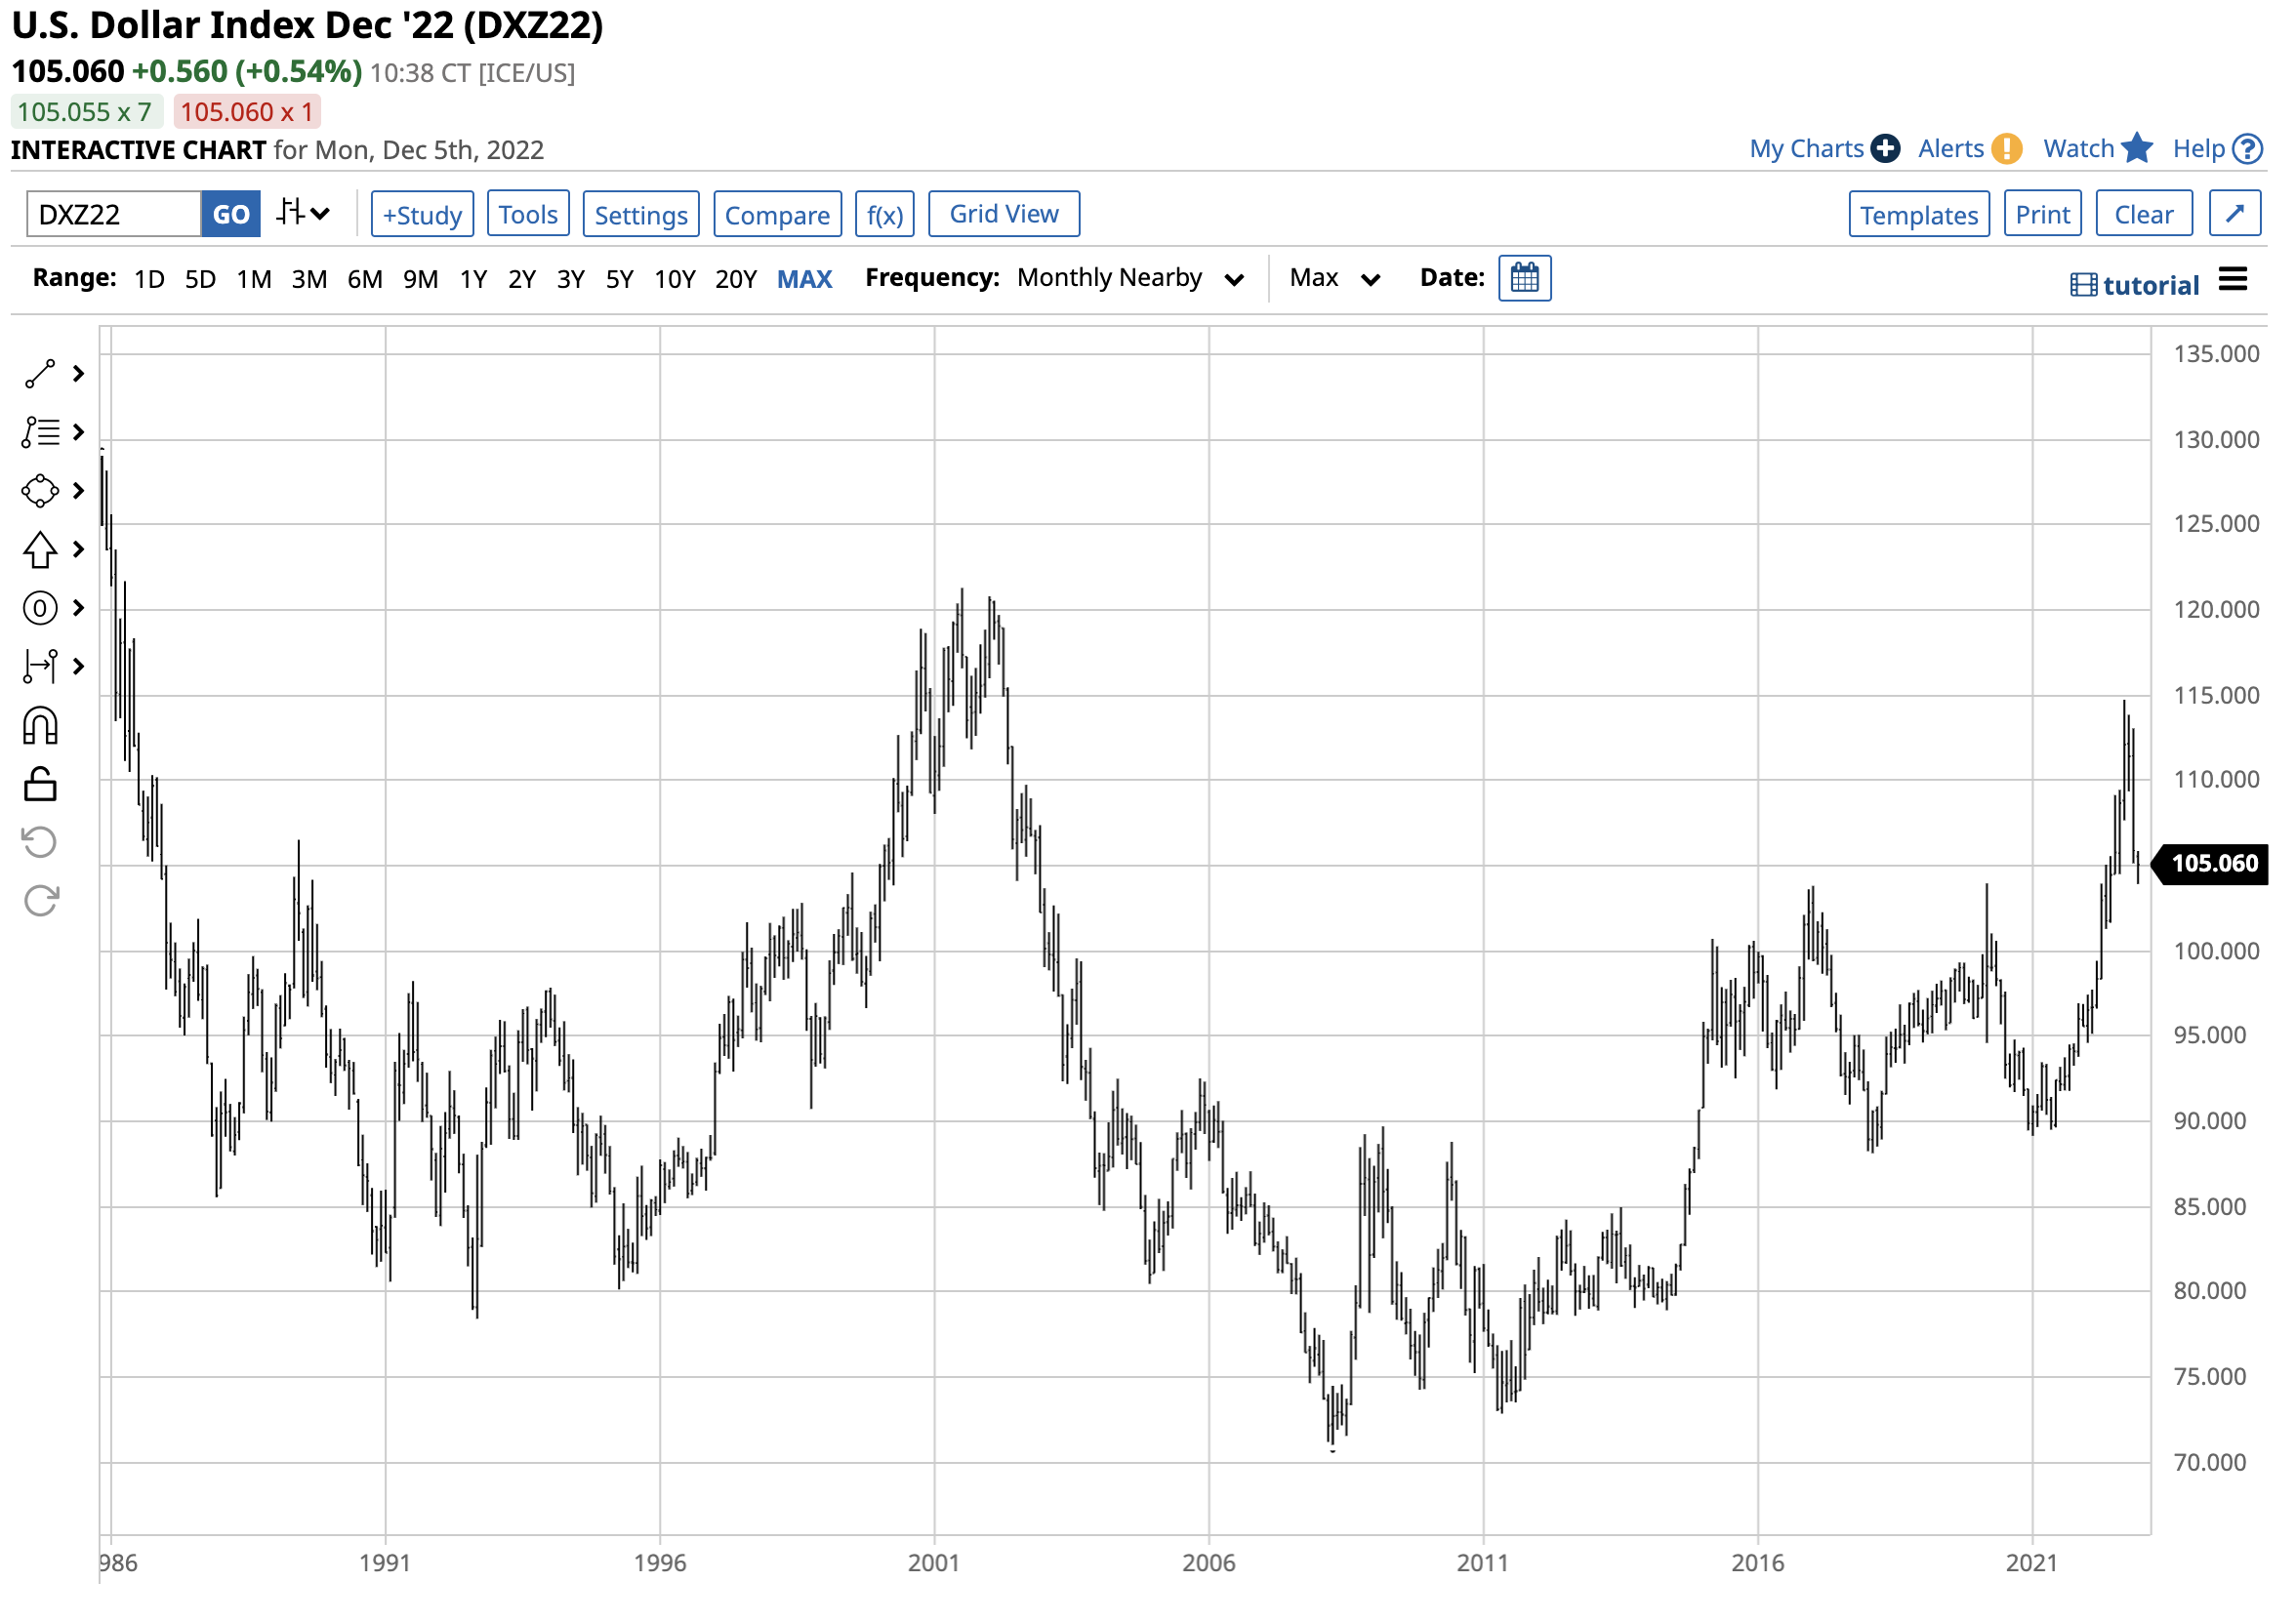Undo the last chart action
The image size is (2296, 1622).
point(40,784)
